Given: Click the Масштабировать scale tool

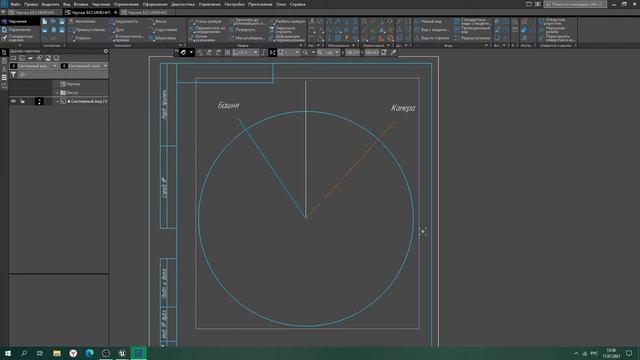Looking at the screenshot, I should click(247, 38).
